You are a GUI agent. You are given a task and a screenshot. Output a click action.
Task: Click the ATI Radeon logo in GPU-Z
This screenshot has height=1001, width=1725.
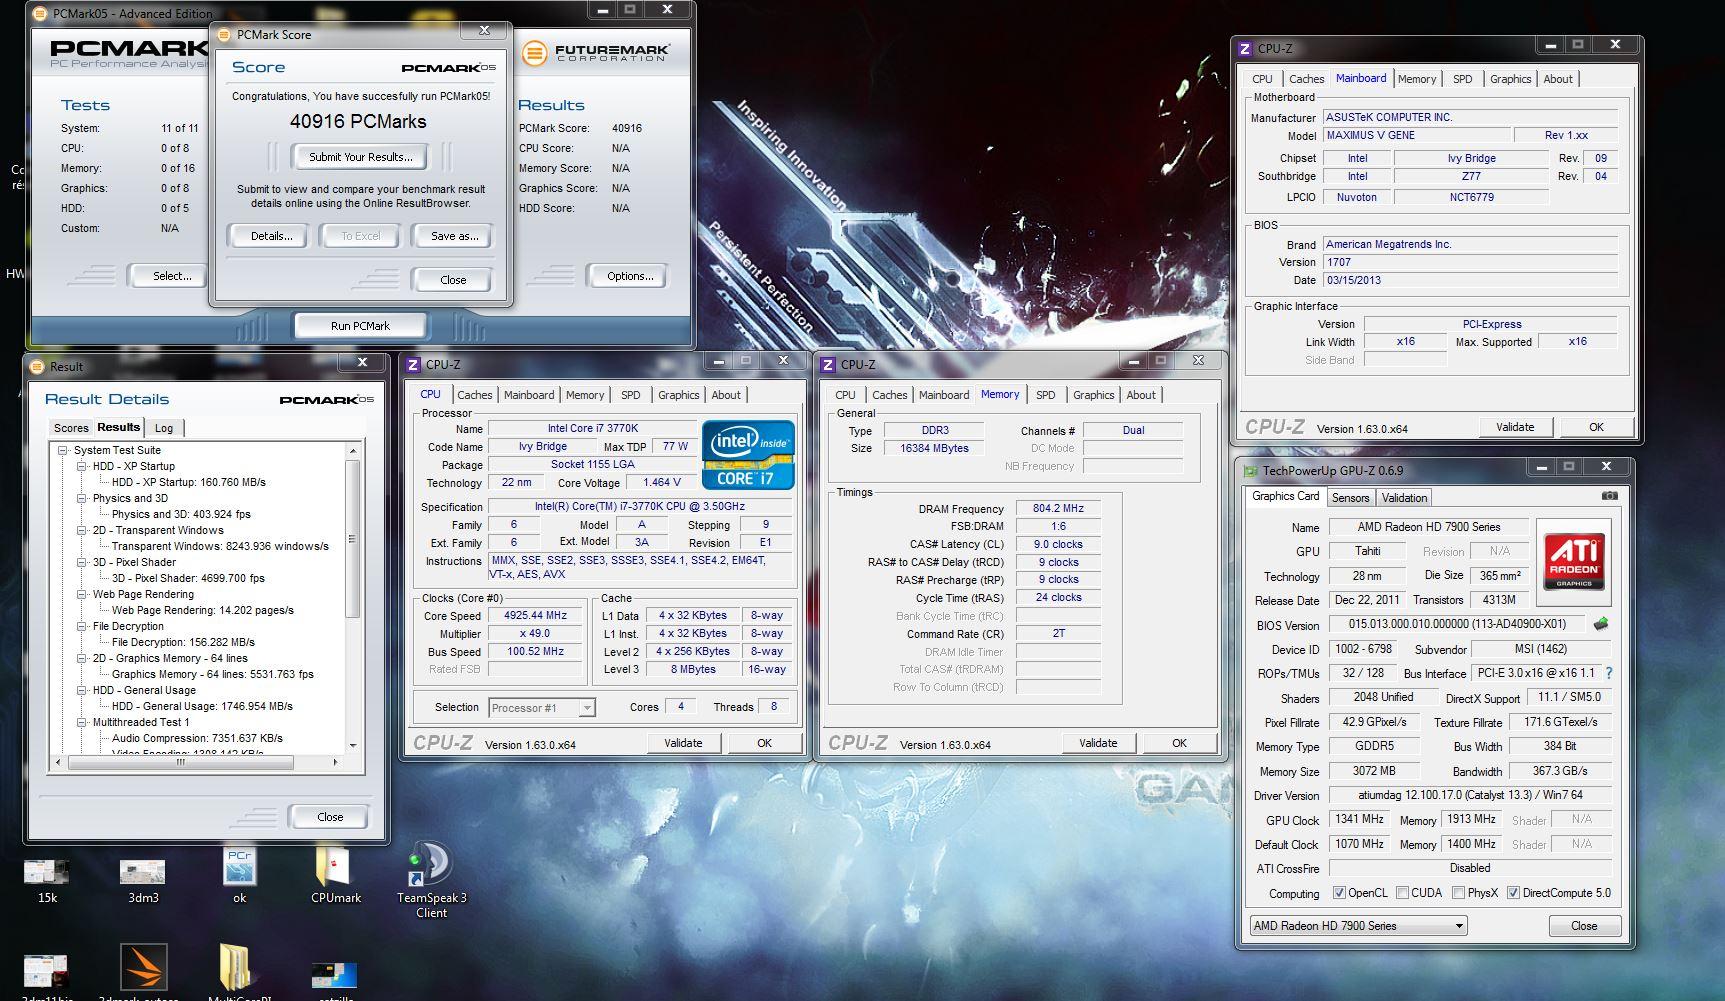[1573, 560]
